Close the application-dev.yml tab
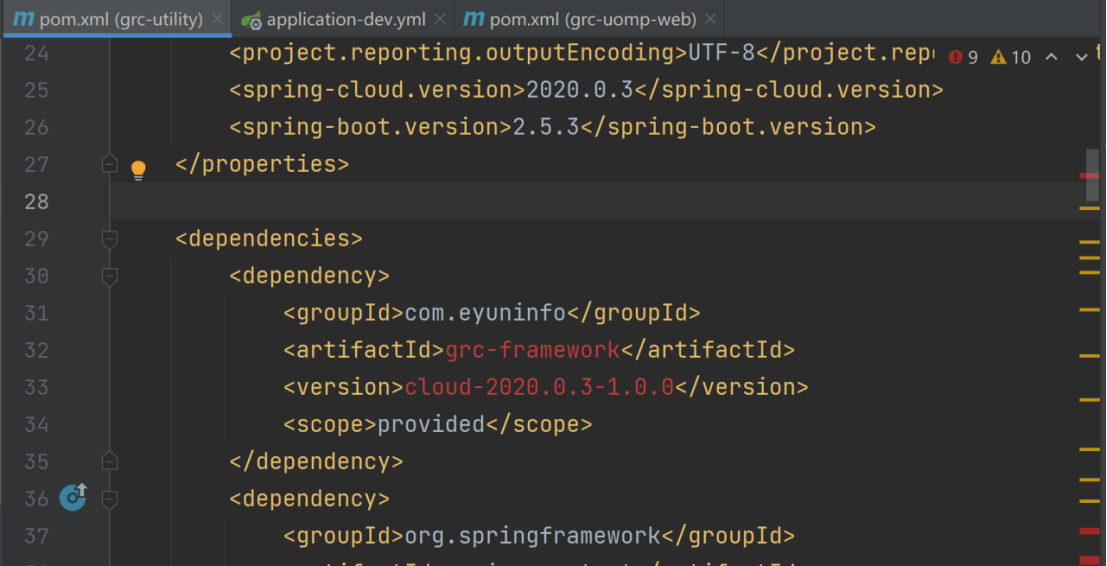The height and width of the screenshot is (566, 1107). tap(440, 19)
